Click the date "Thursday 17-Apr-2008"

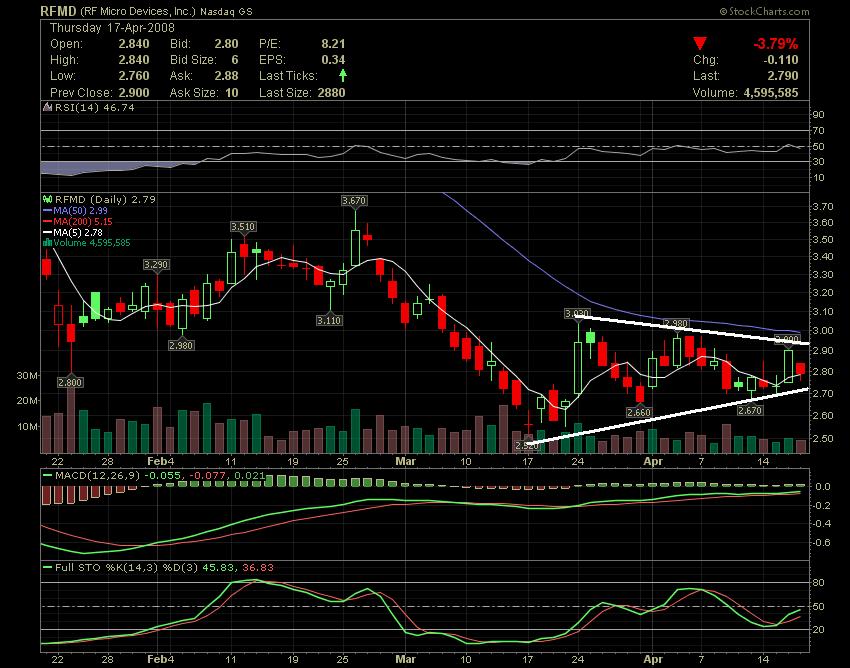[112, 28]
